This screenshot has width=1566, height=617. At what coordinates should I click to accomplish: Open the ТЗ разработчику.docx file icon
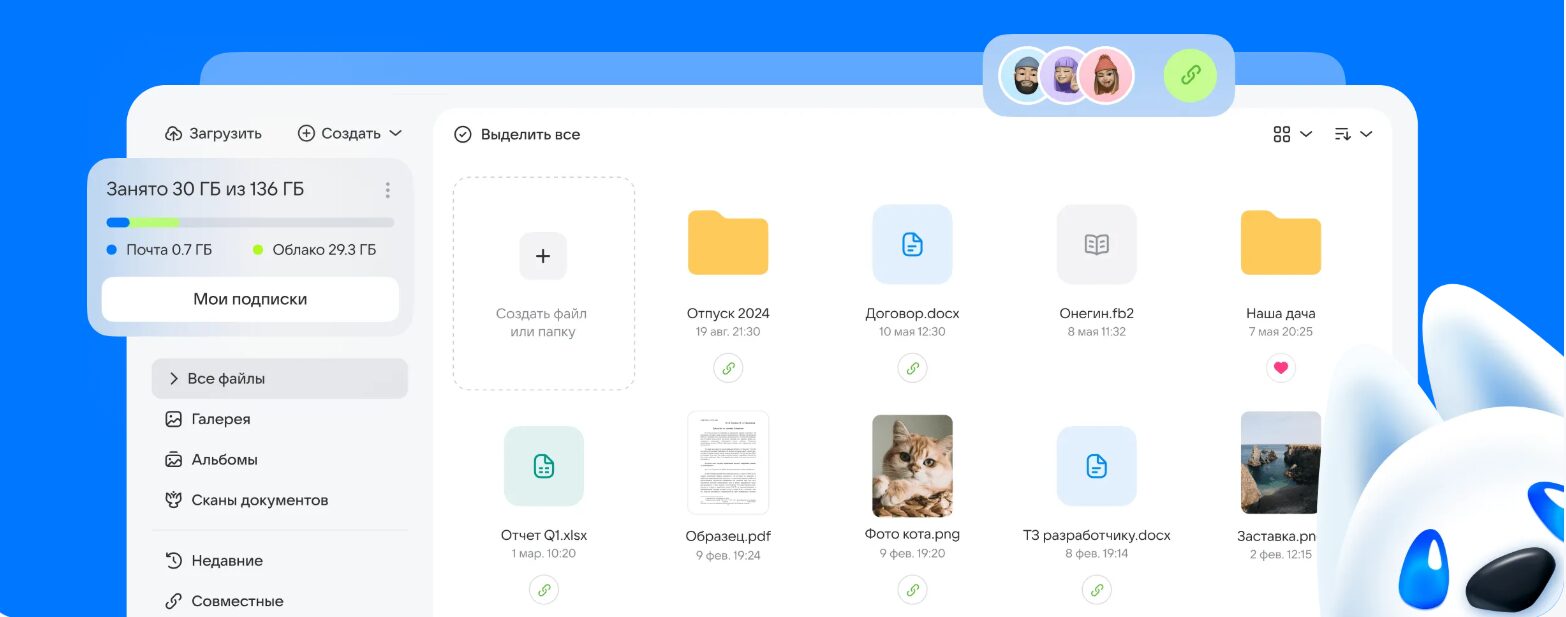pyautogui.click(x=1096, y=466)
